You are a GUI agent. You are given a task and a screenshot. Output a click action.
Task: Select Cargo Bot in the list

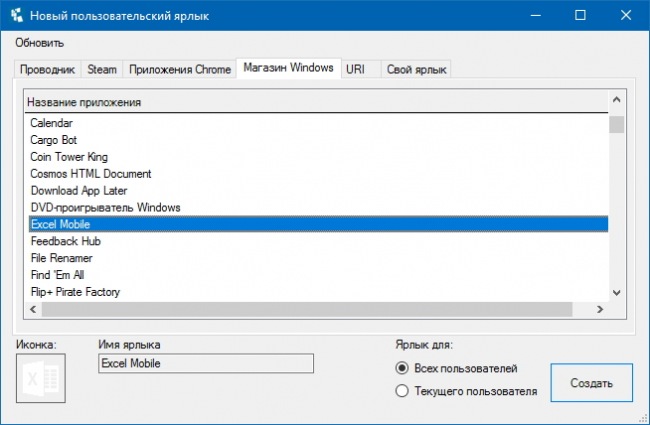pos(318,140)
